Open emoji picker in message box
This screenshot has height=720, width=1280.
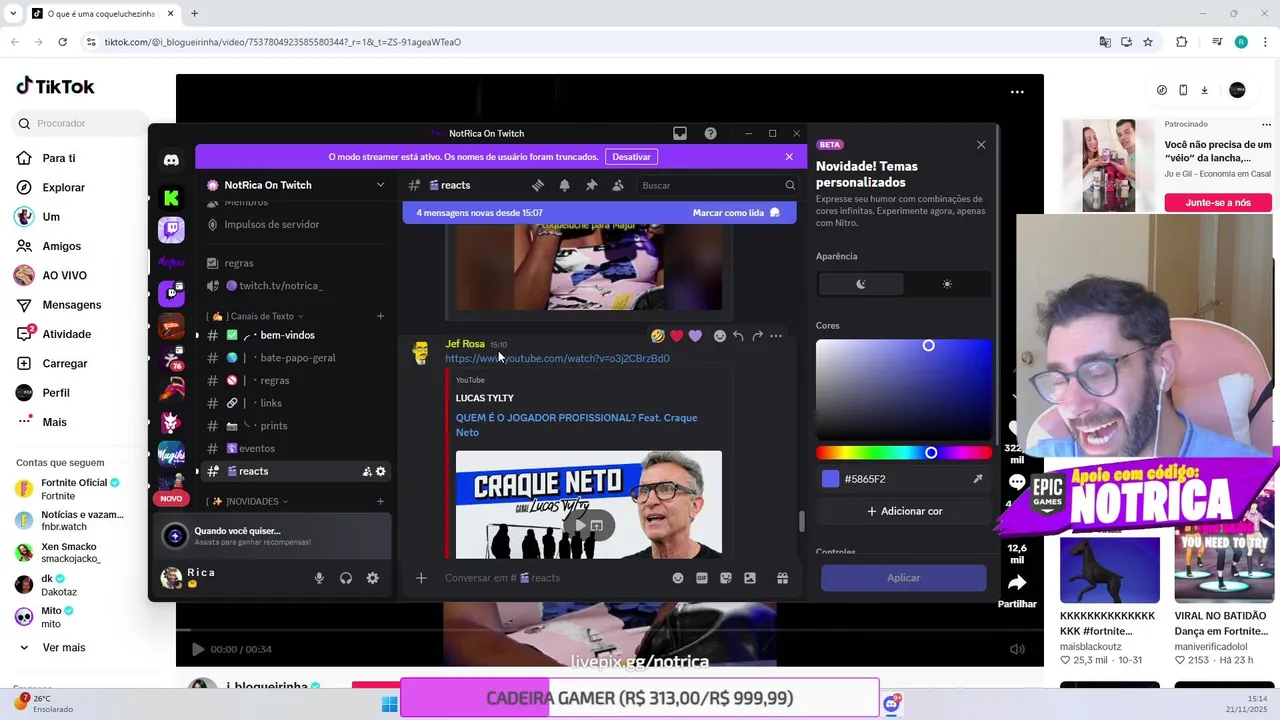678,578
